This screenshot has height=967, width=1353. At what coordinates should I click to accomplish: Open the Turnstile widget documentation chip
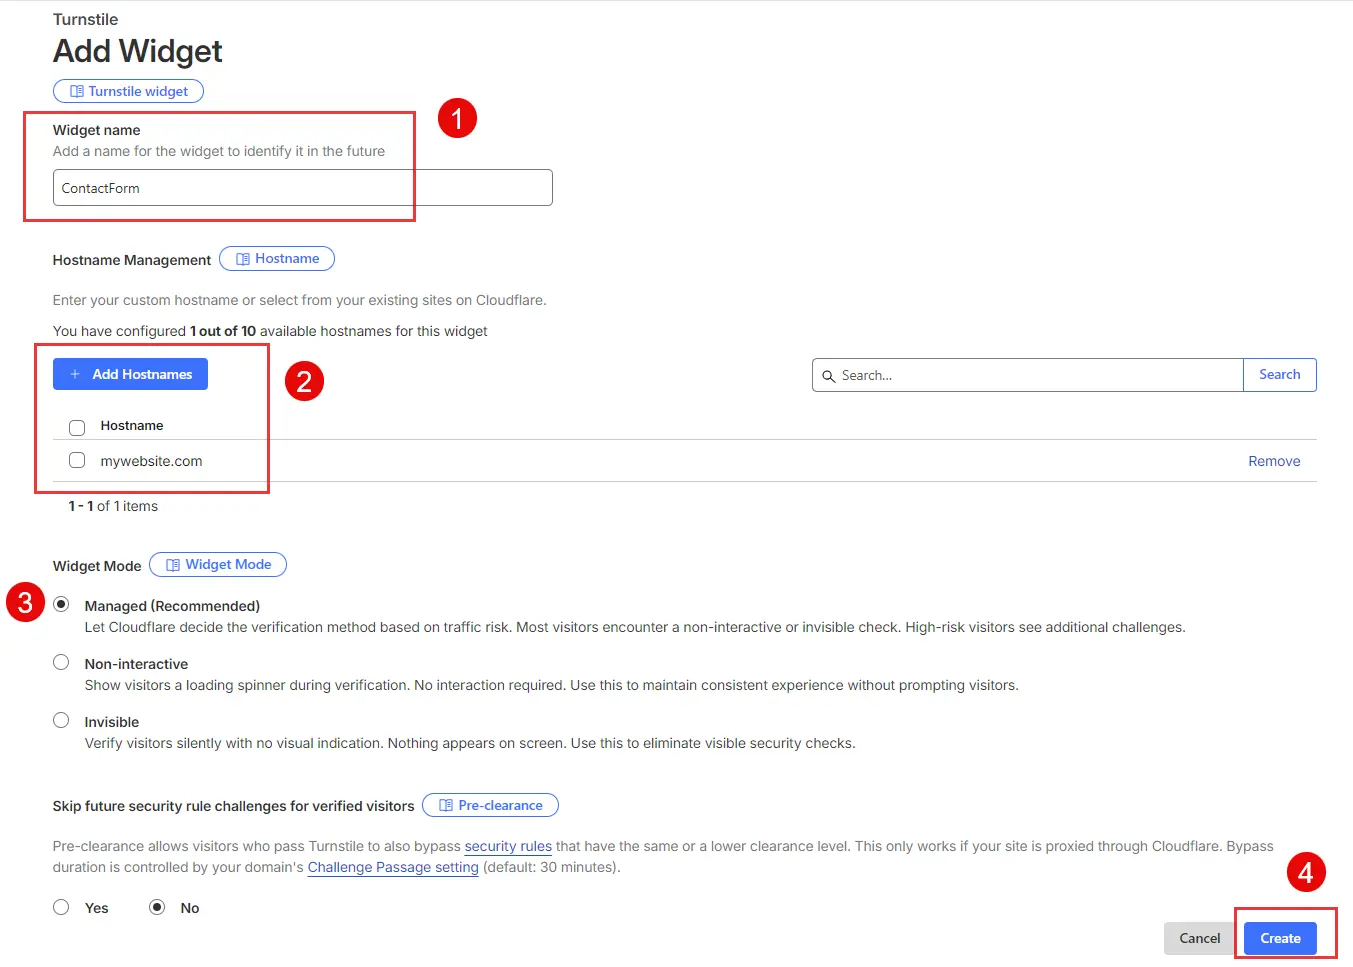(128, 90)
